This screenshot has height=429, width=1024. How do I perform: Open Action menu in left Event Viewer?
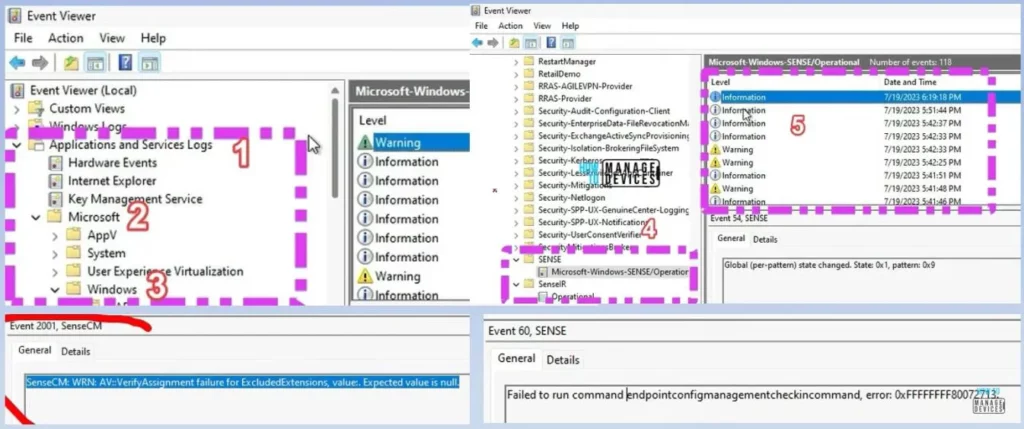pos(65,38)
